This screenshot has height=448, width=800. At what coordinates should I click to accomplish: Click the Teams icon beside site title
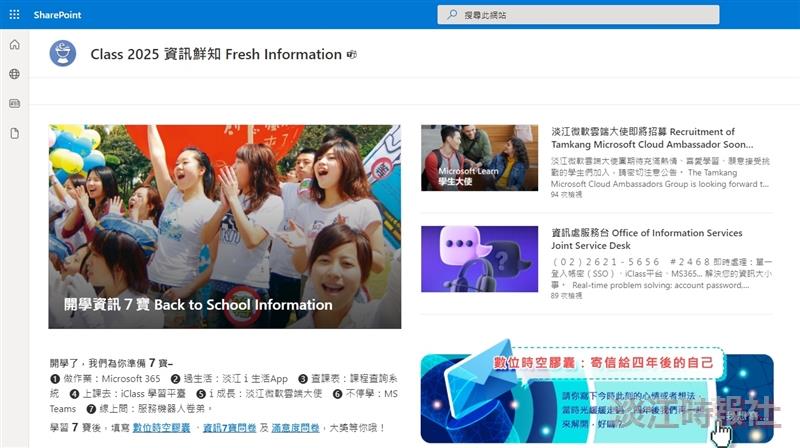pos(352,54)
